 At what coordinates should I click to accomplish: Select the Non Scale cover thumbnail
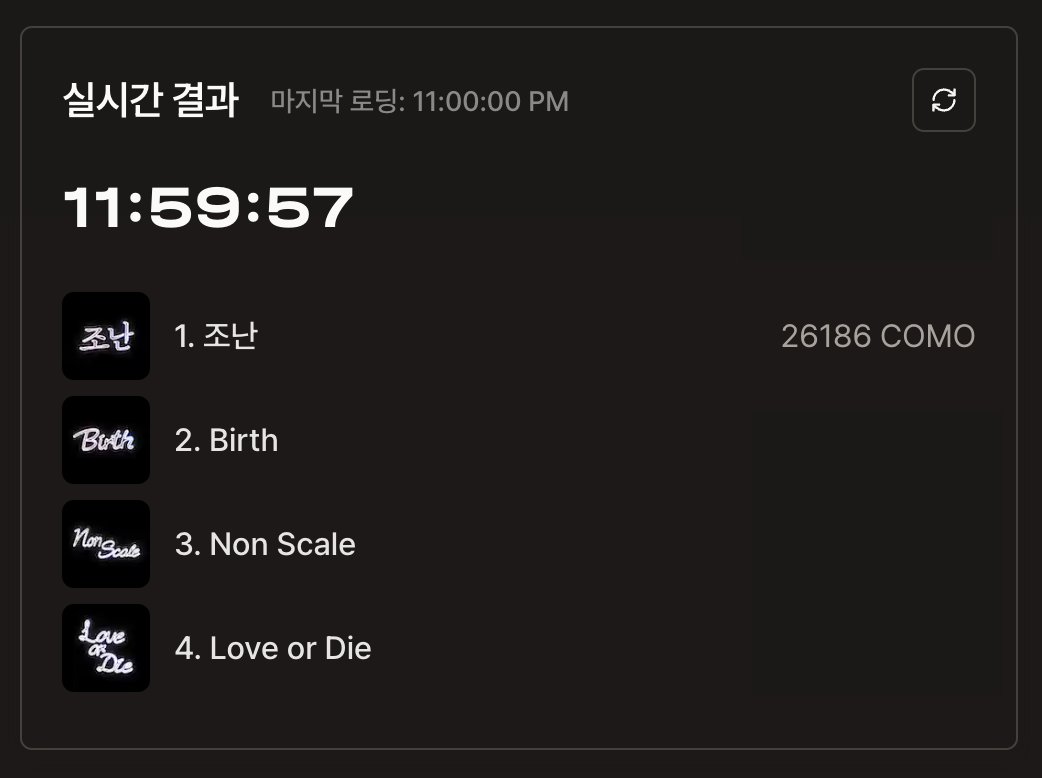tap(106, 544)
